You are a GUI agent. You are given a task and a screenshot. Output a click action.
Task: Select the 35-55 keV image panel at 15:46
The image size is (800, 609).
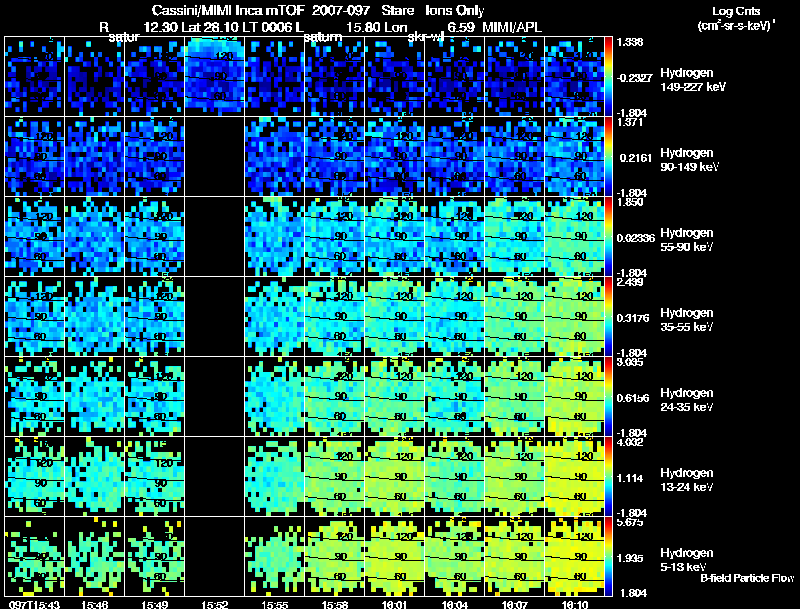coord(95,317)
